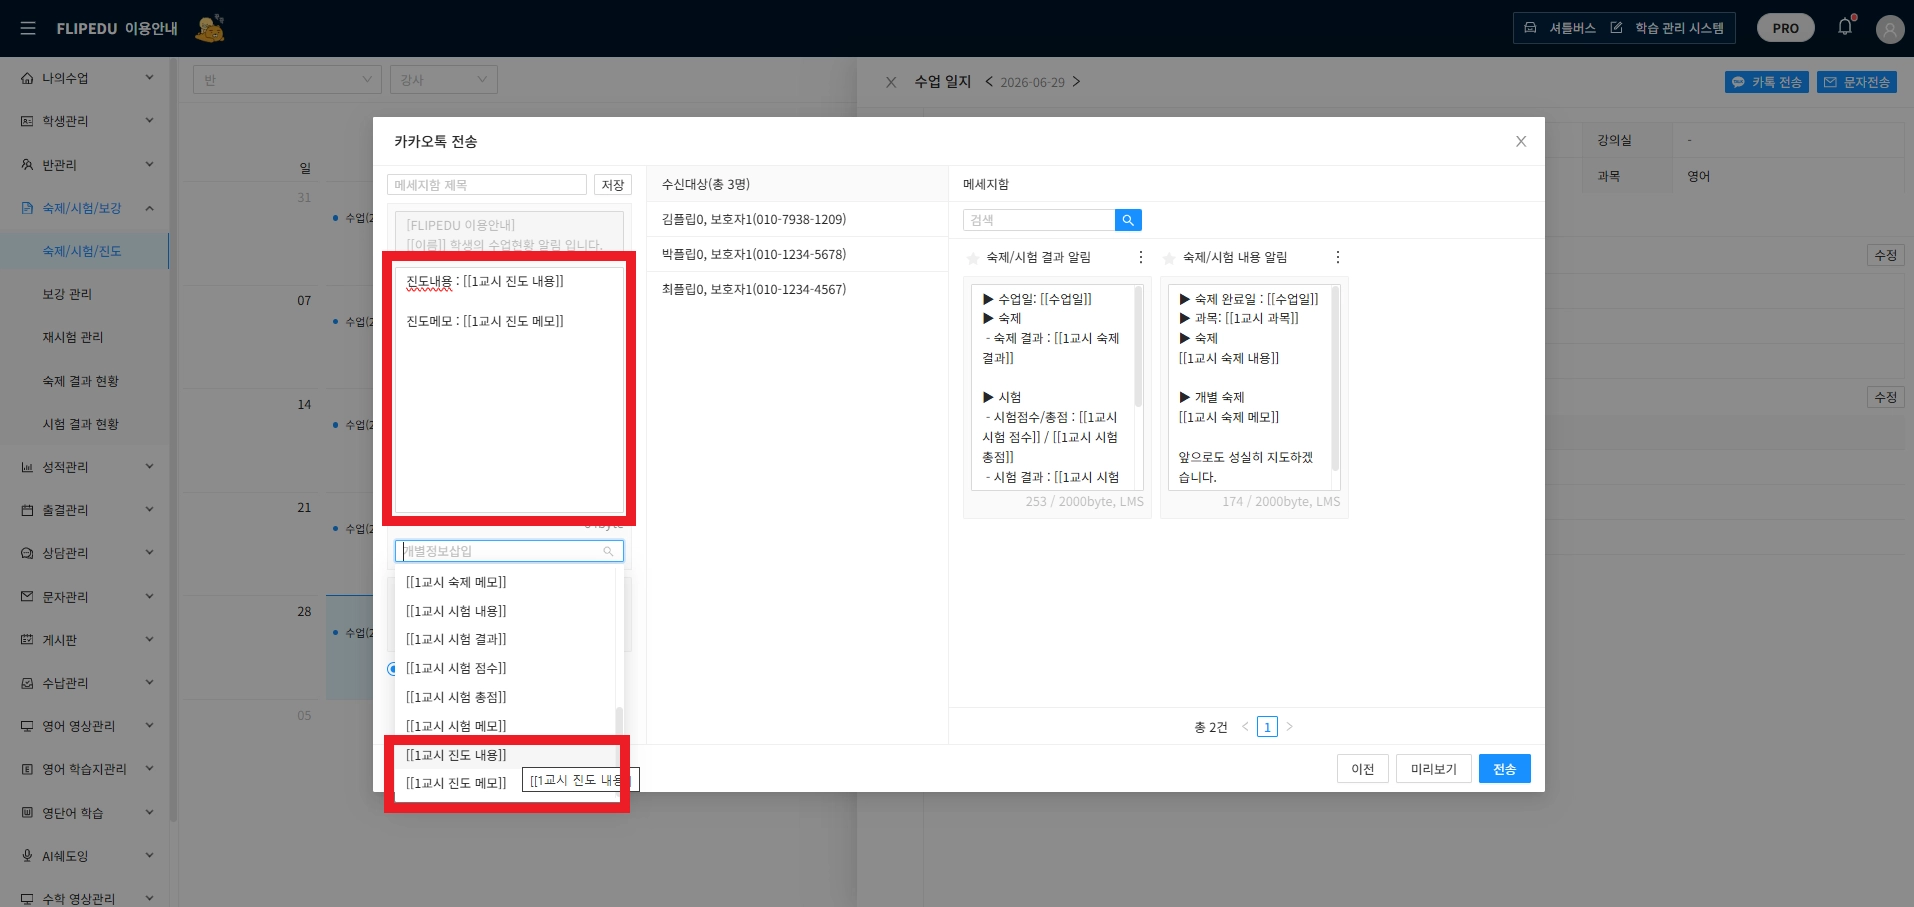
Task: Close the 수업 일지 panel
Action: click(x=891, y=82)
